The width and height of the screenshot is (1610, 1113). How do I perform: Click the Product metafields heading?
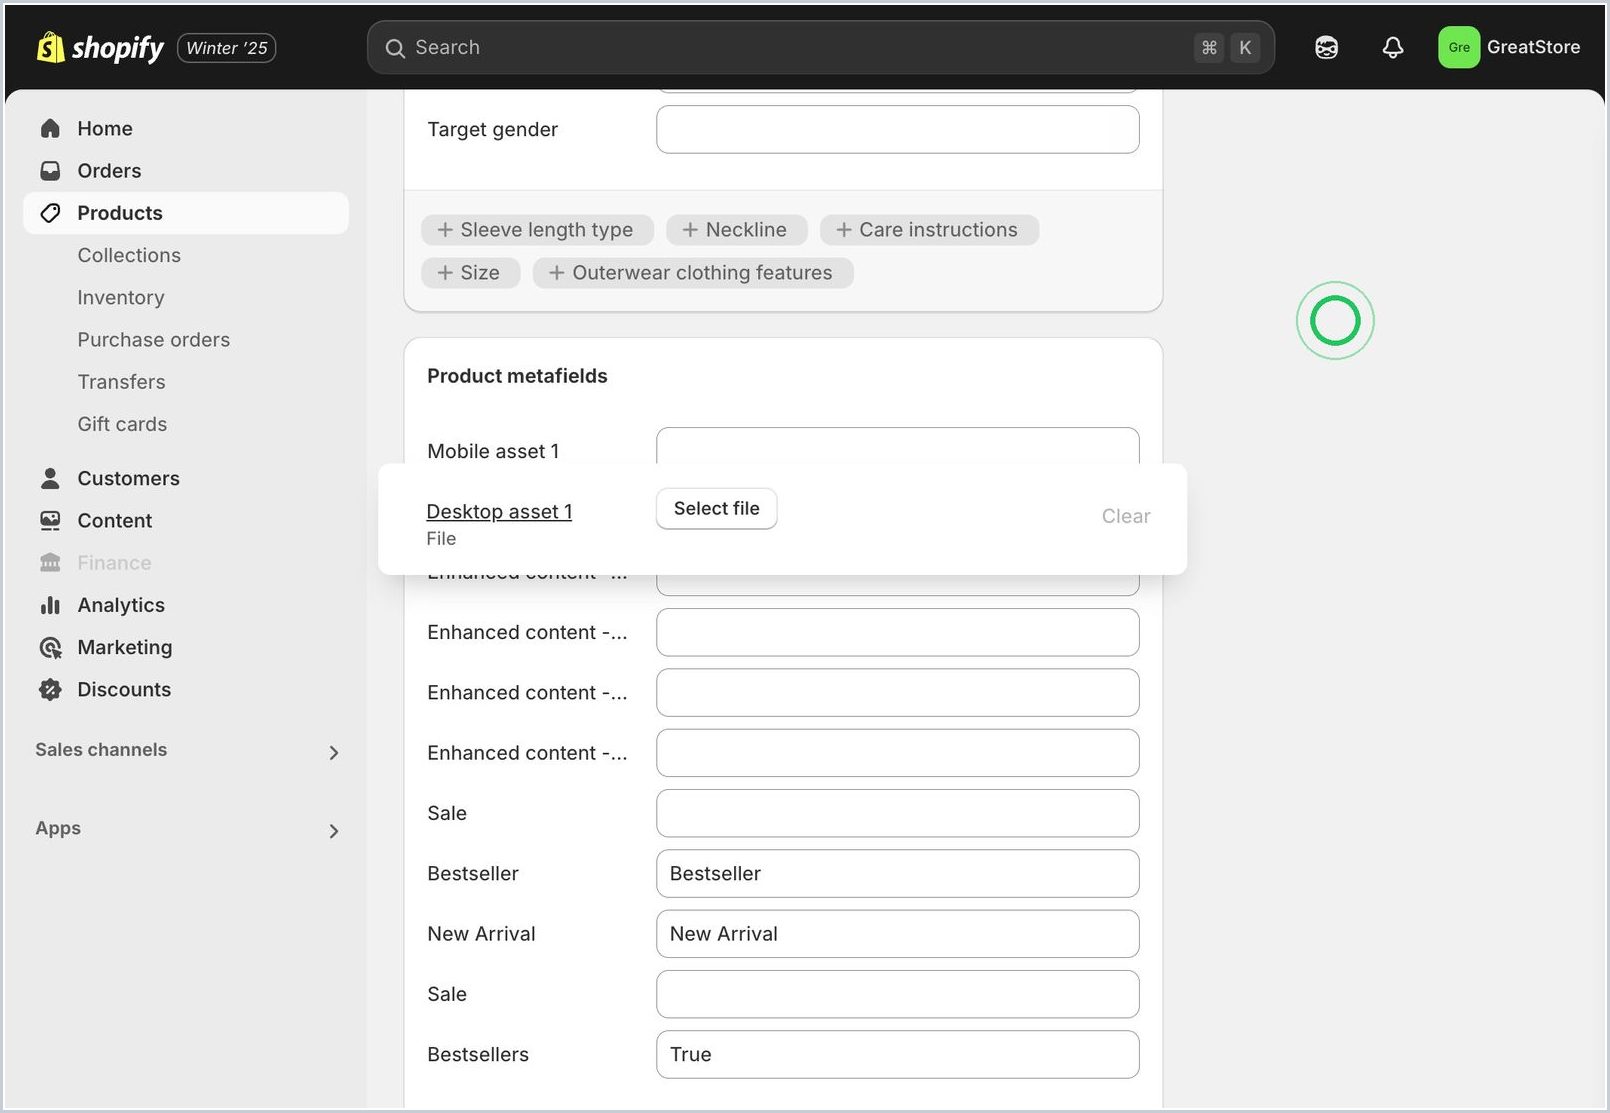(x=517, y=376)
